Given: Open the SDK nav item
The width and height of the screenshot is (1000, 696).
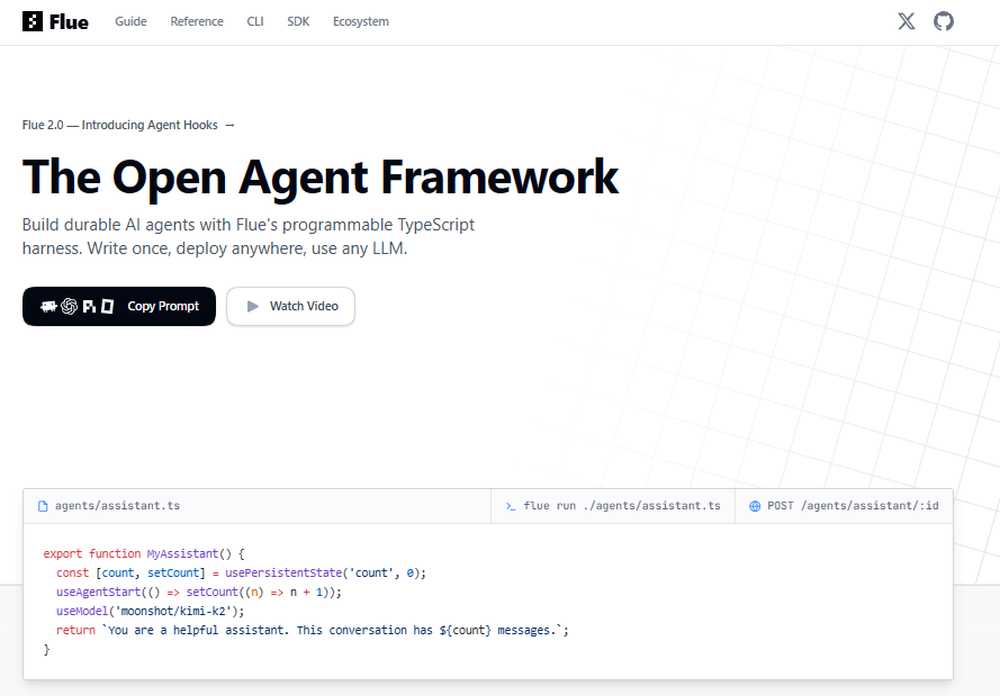Looking at the screenshot, I should [x=298, y=22].
